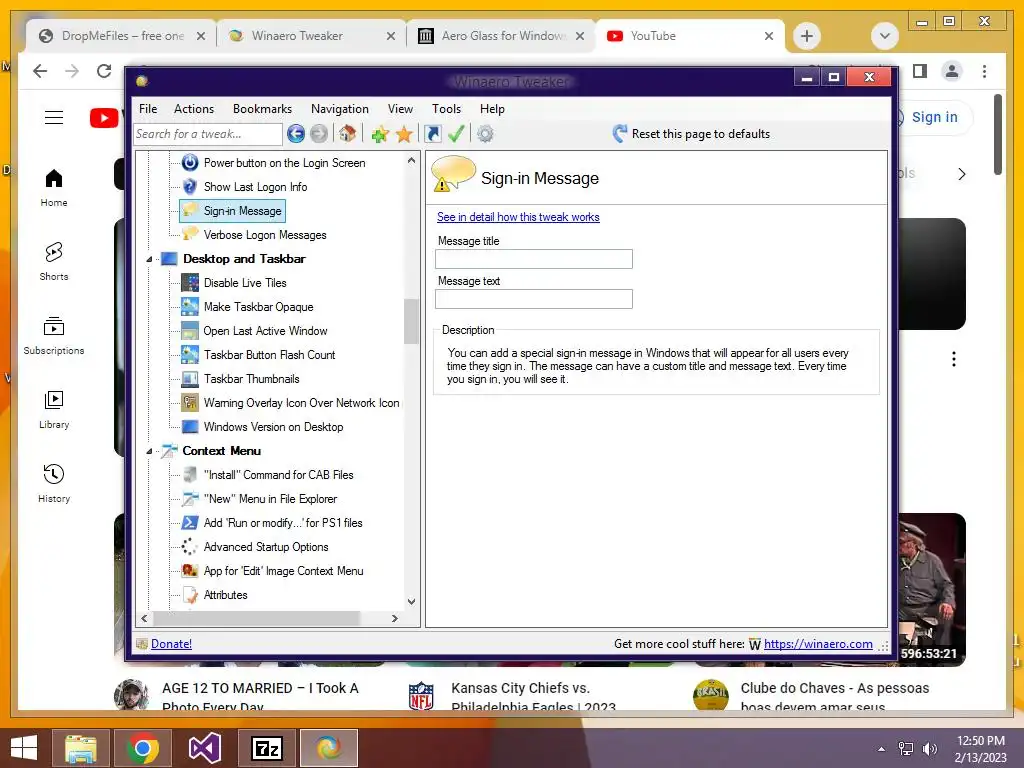
Task: Click the export shortcut arrow toolbar icon
Action: (x=433, y=134)
